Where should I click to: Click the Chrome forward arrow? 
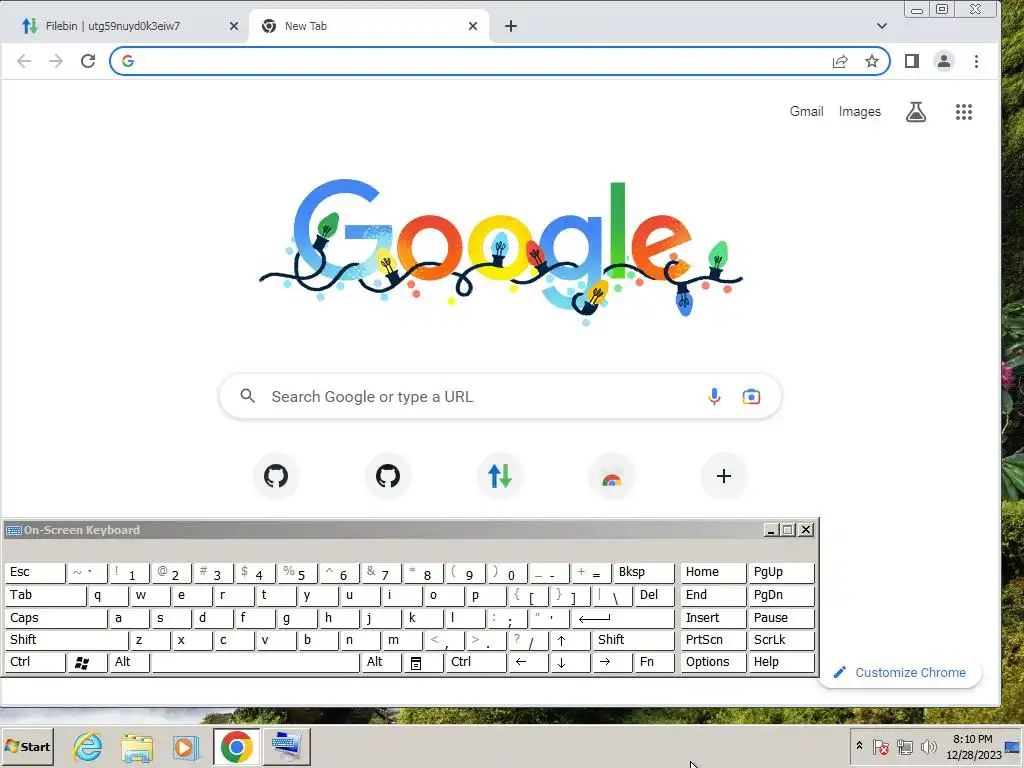56,61
